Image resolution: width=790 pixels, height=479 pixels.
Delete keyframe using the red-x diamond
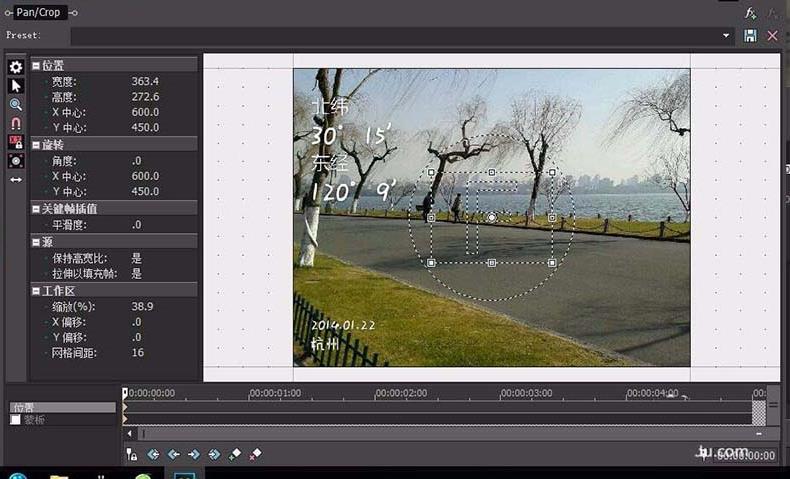[x=255, y=454]
